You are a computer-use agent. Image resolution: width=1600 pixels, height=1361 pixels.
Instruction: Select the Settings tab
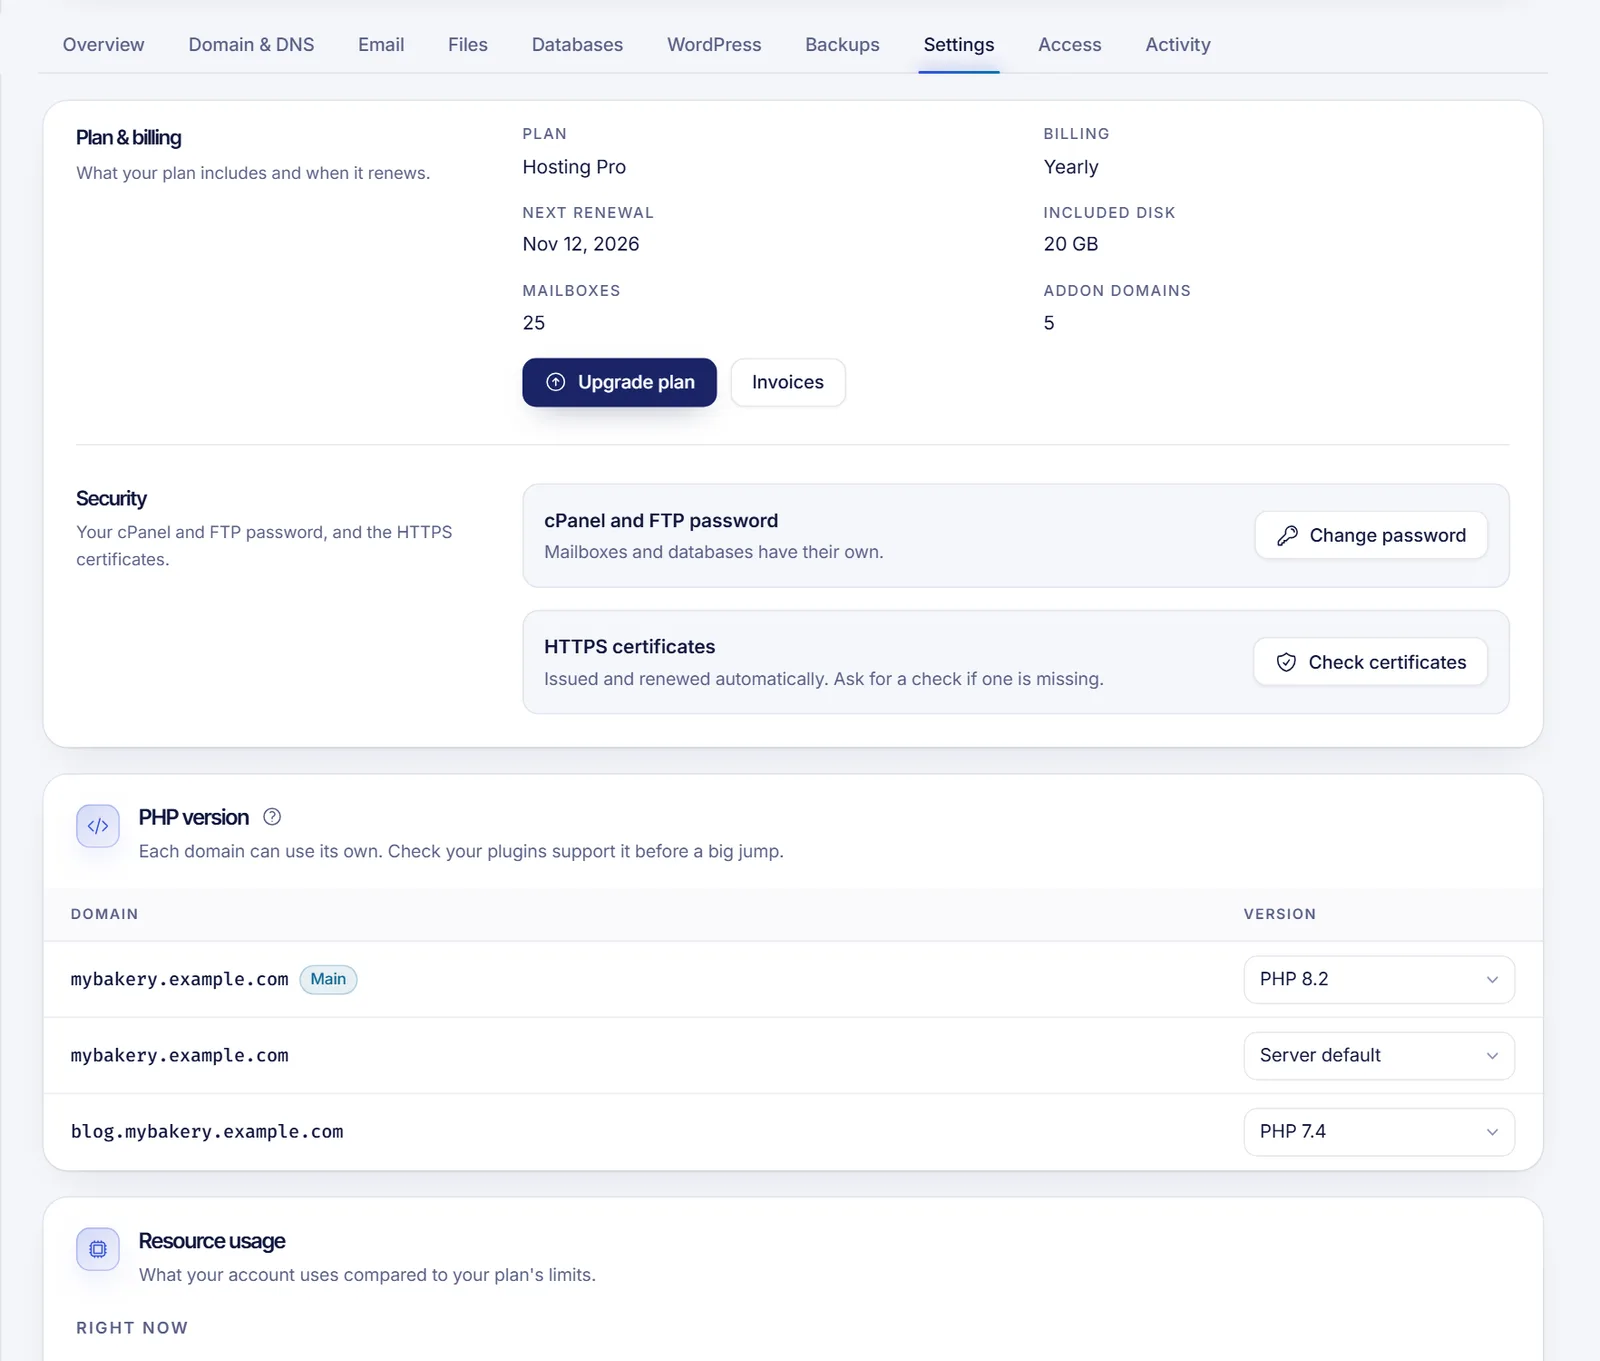pos(959,45)
